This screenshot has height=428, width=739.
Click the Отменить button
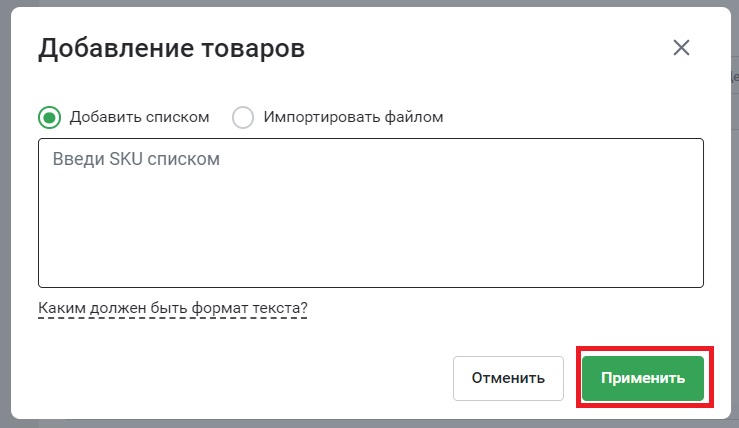coord(508,378)
